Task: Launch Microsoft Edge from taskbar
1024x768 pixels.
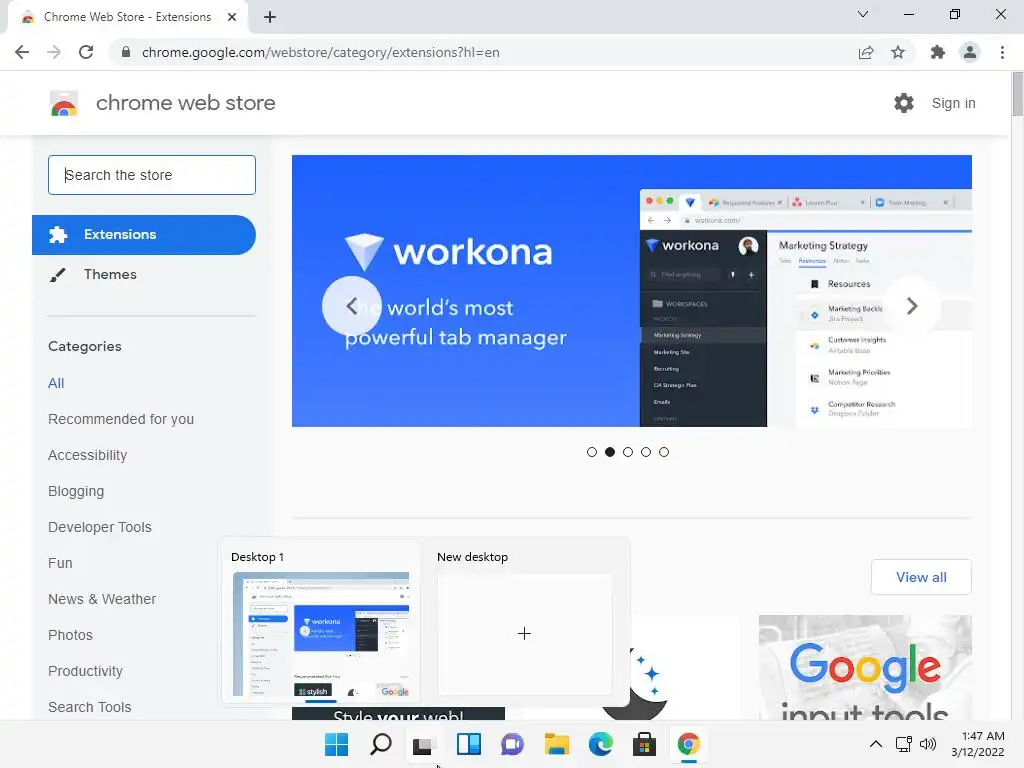Action: [x=600, y=744]
